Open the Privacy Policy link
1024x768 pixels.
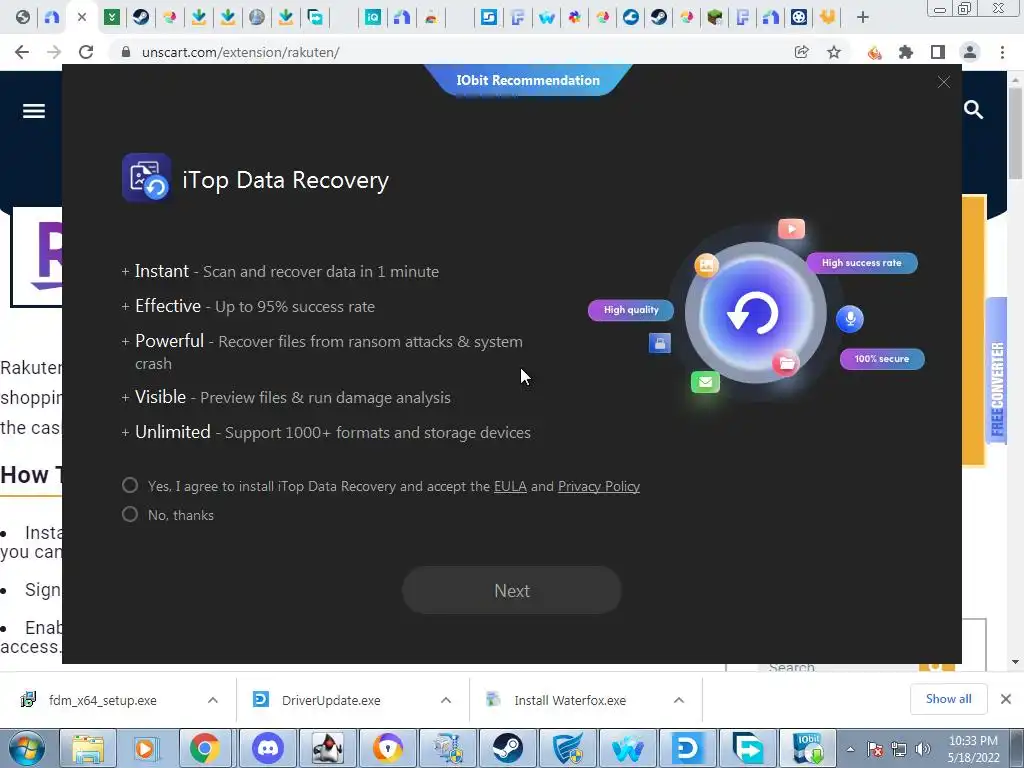(x=599, y=487)
